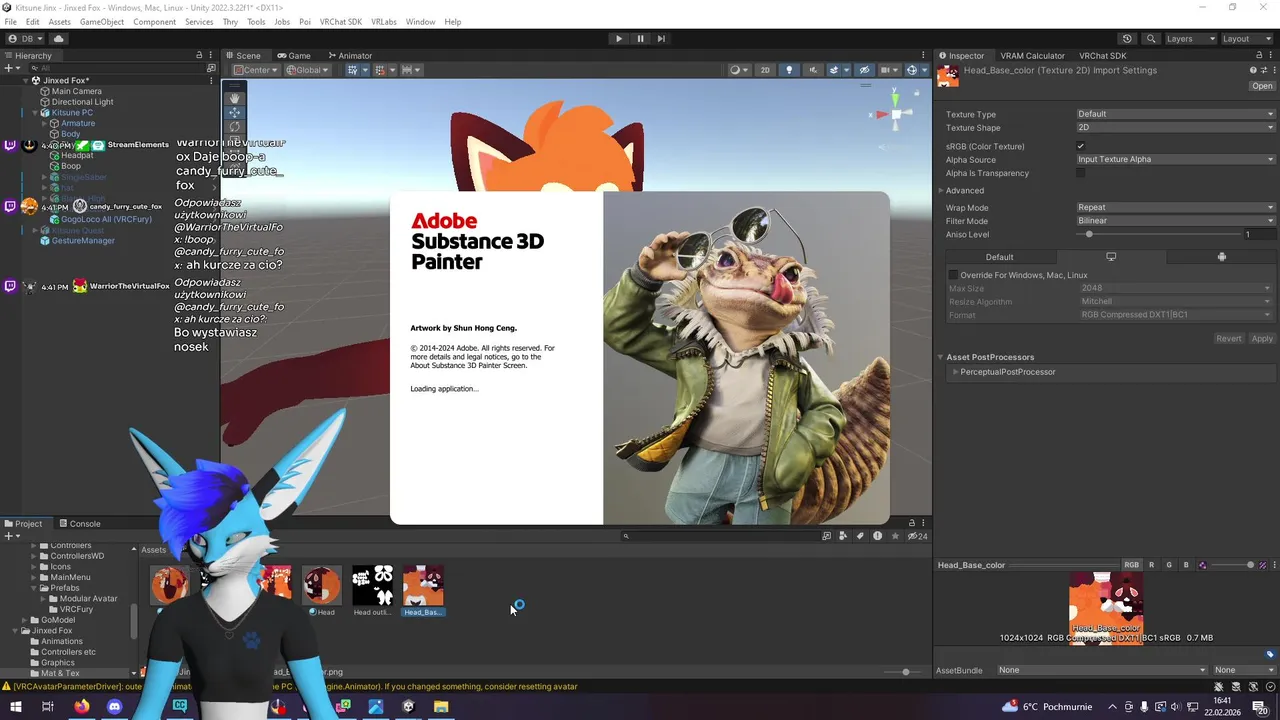Screen dimensions: 1280x720
Task: Switch to the VRAM Calculator tab
Action: coord(1032,56)
